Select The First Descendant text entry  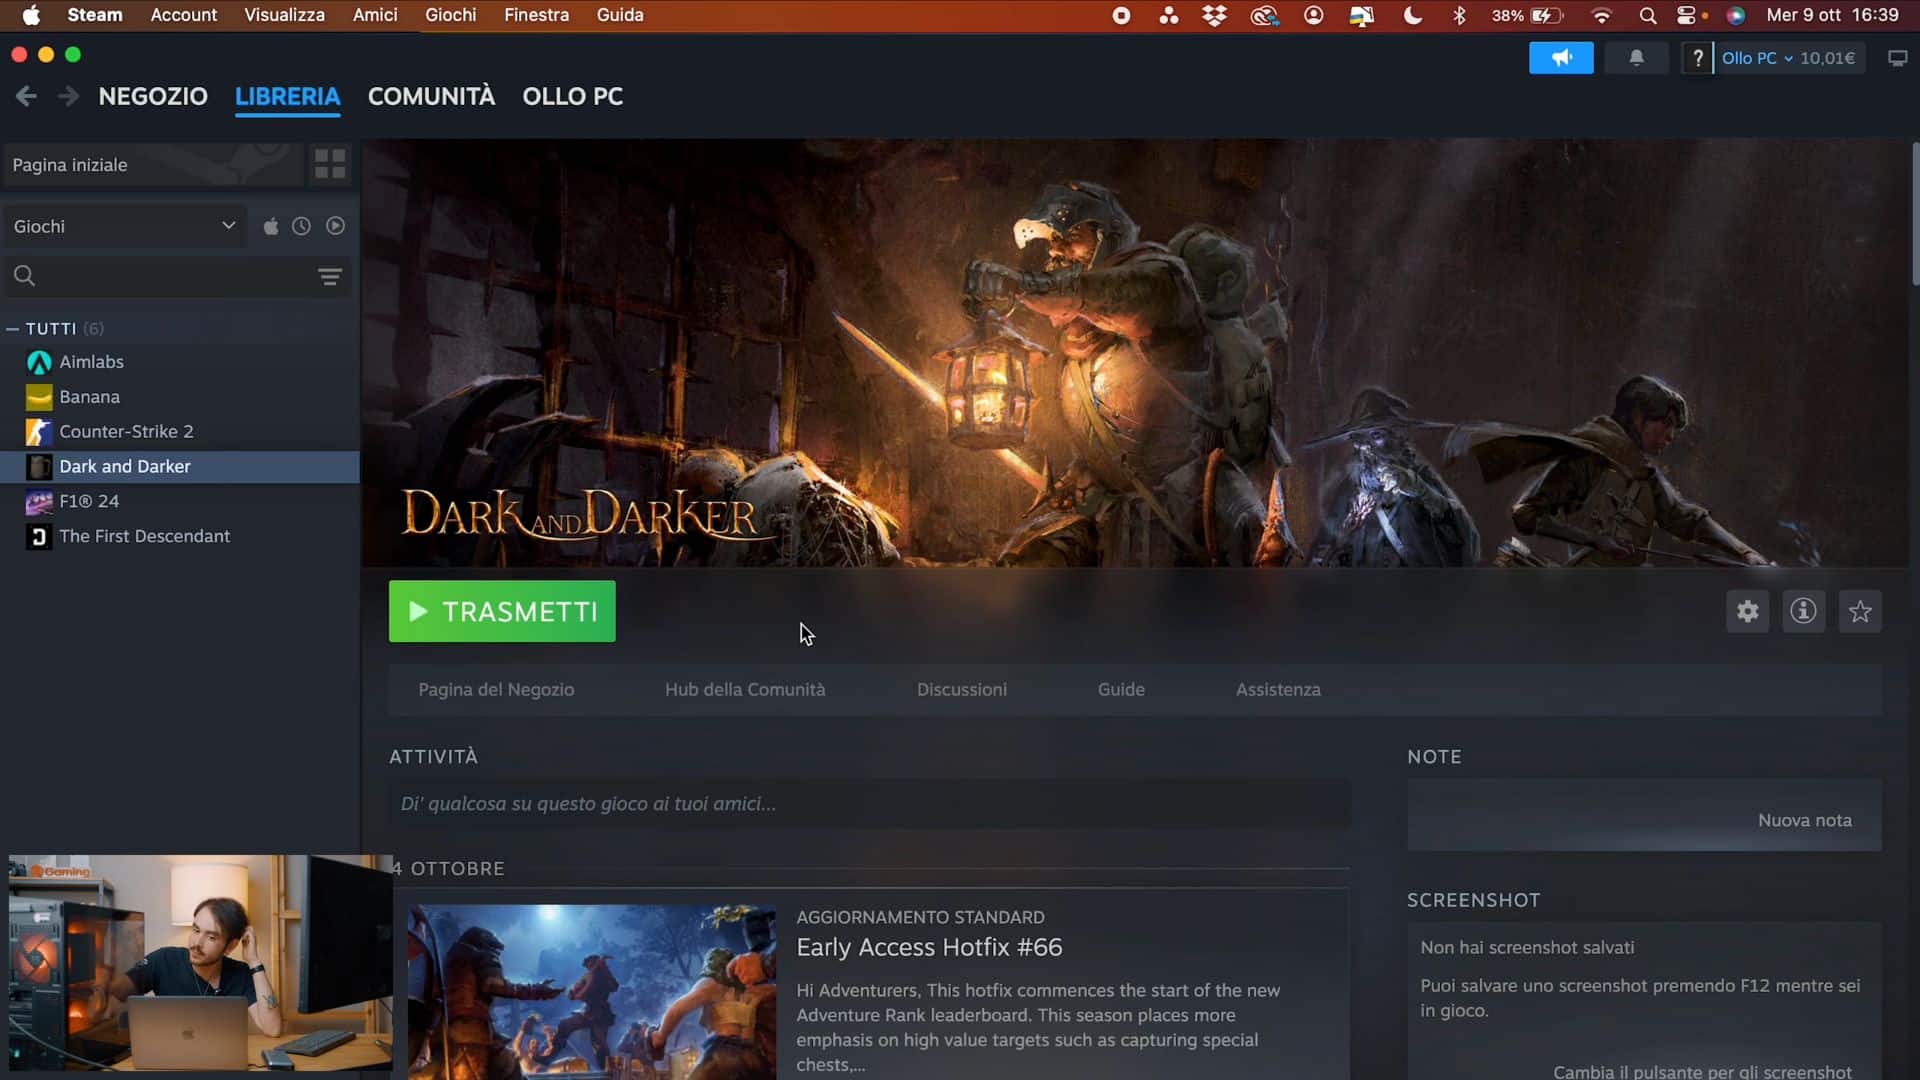coord(144,536)
